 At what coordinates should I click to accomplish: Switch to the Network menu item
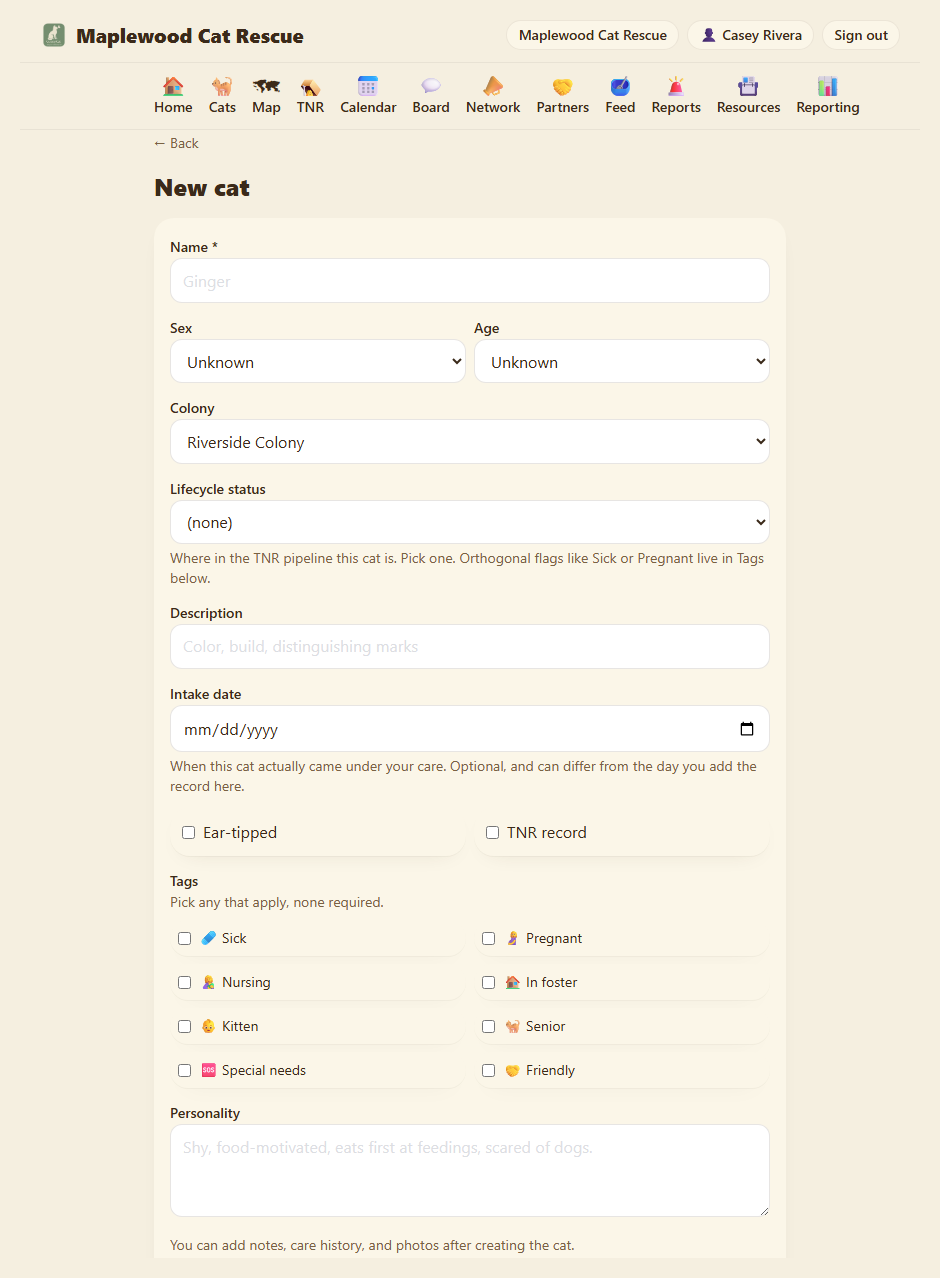(493, 96)
